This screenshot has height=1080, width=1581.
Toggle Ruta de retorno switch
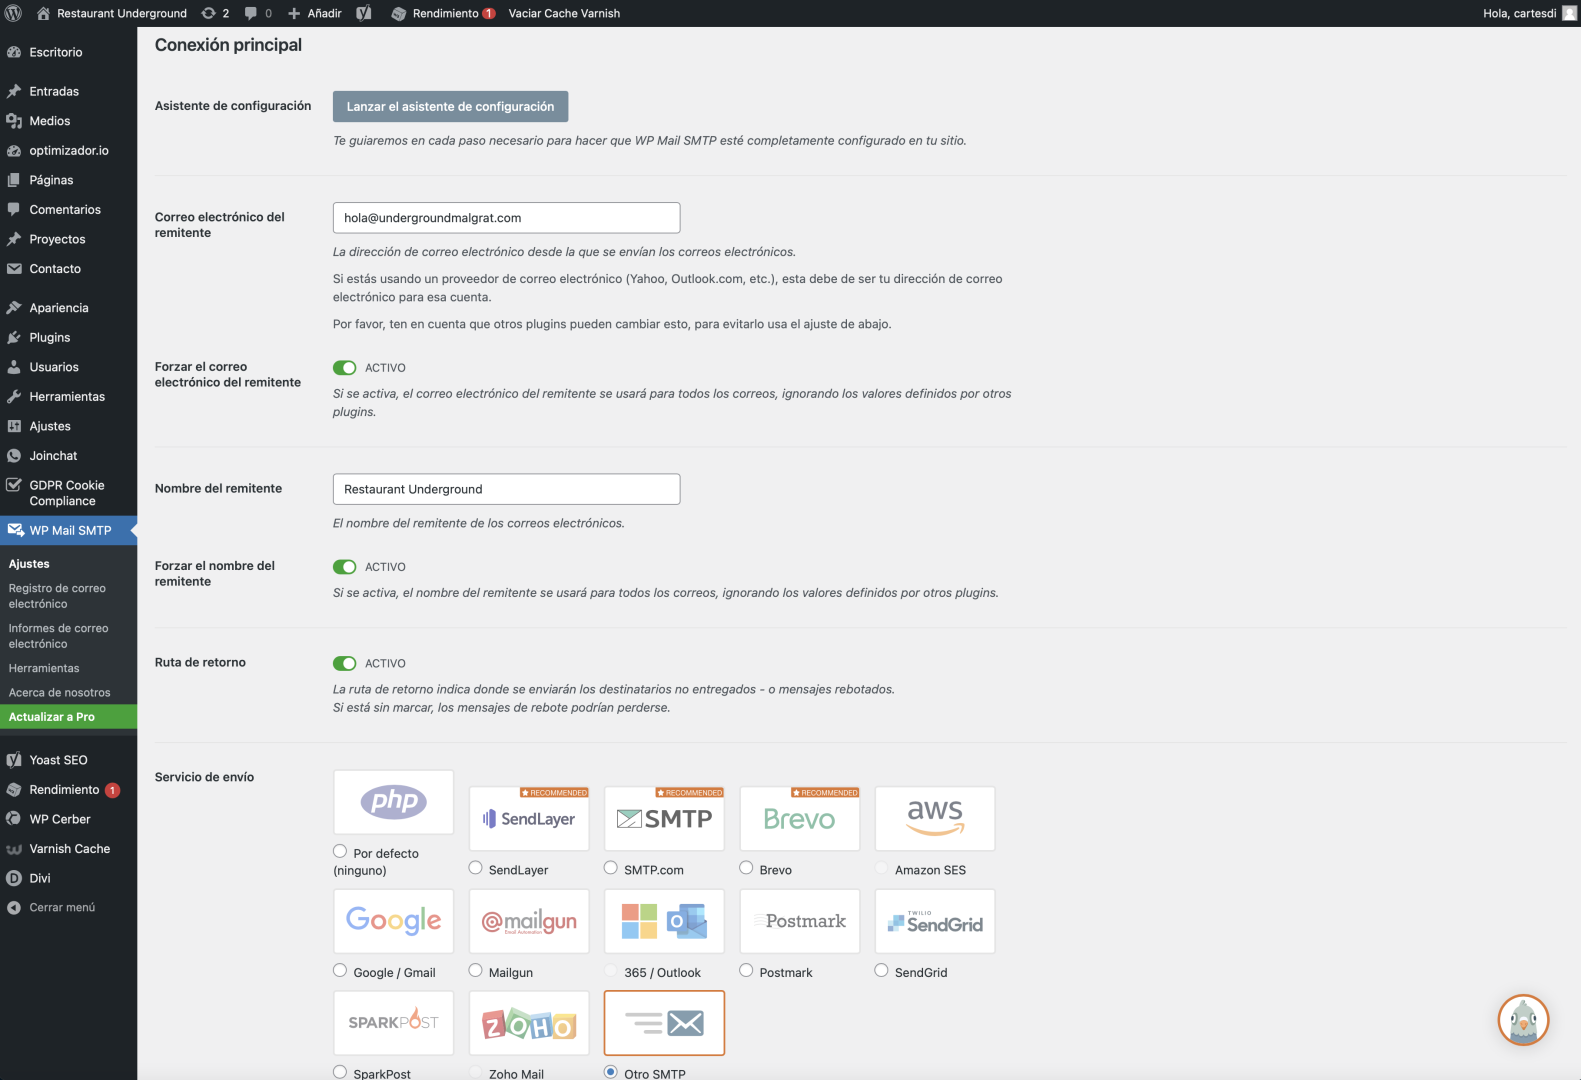(x=345, y=663)
